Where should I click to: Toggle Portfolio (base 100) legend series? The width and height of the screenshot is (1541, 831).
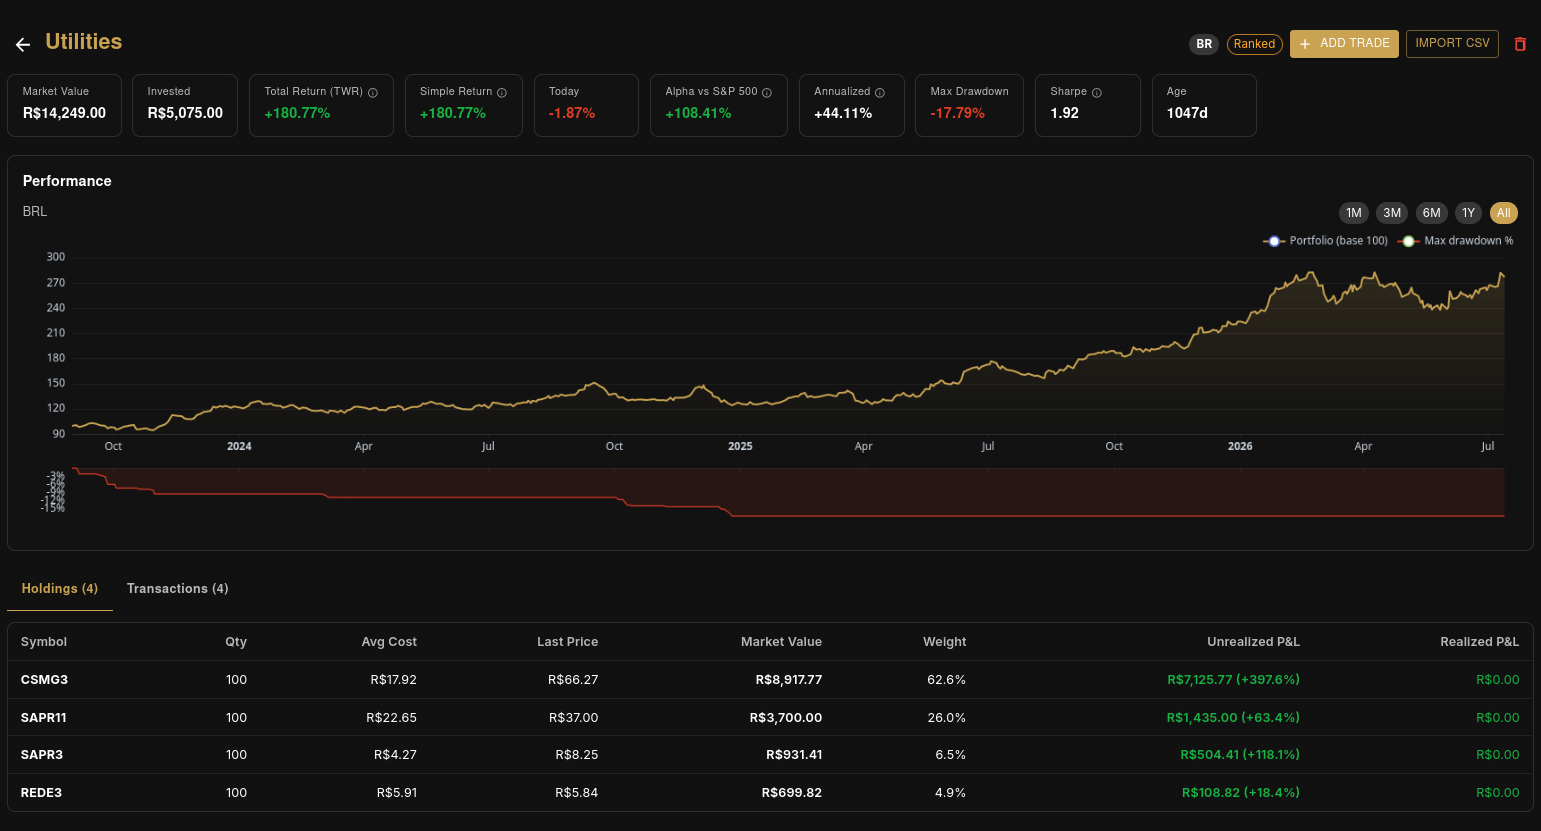click(x=1326, y=241)
